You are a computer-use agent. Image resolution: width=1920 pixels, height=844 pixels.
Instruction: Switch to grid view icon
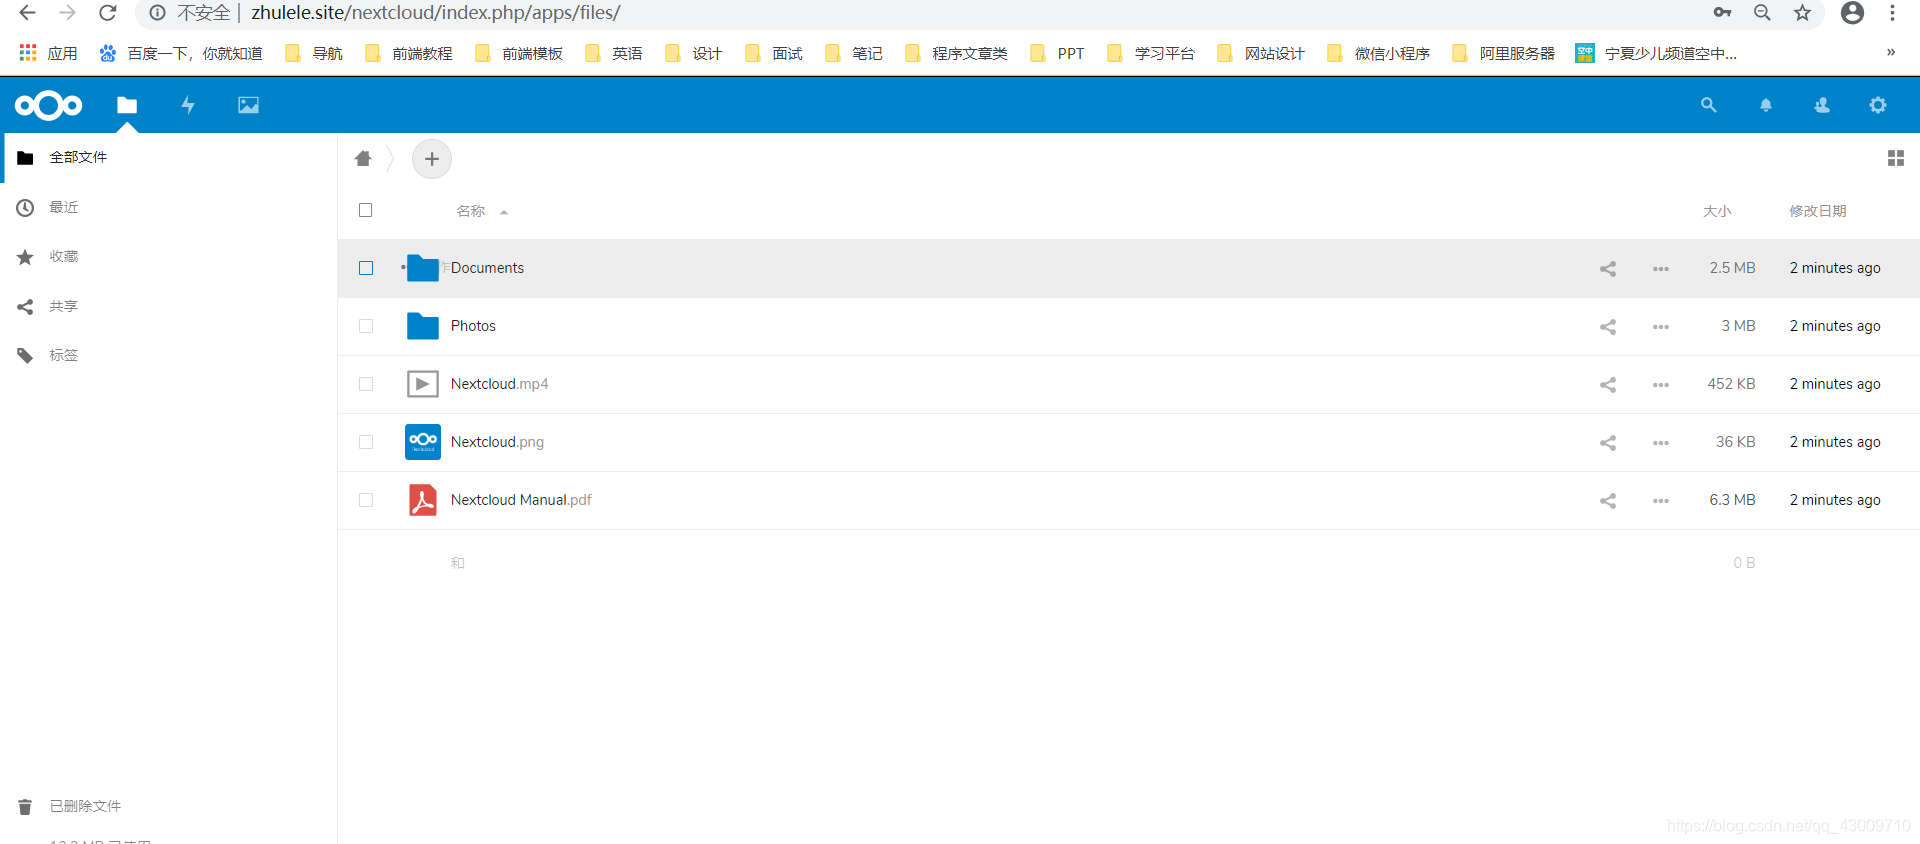tap(1895, 158)
